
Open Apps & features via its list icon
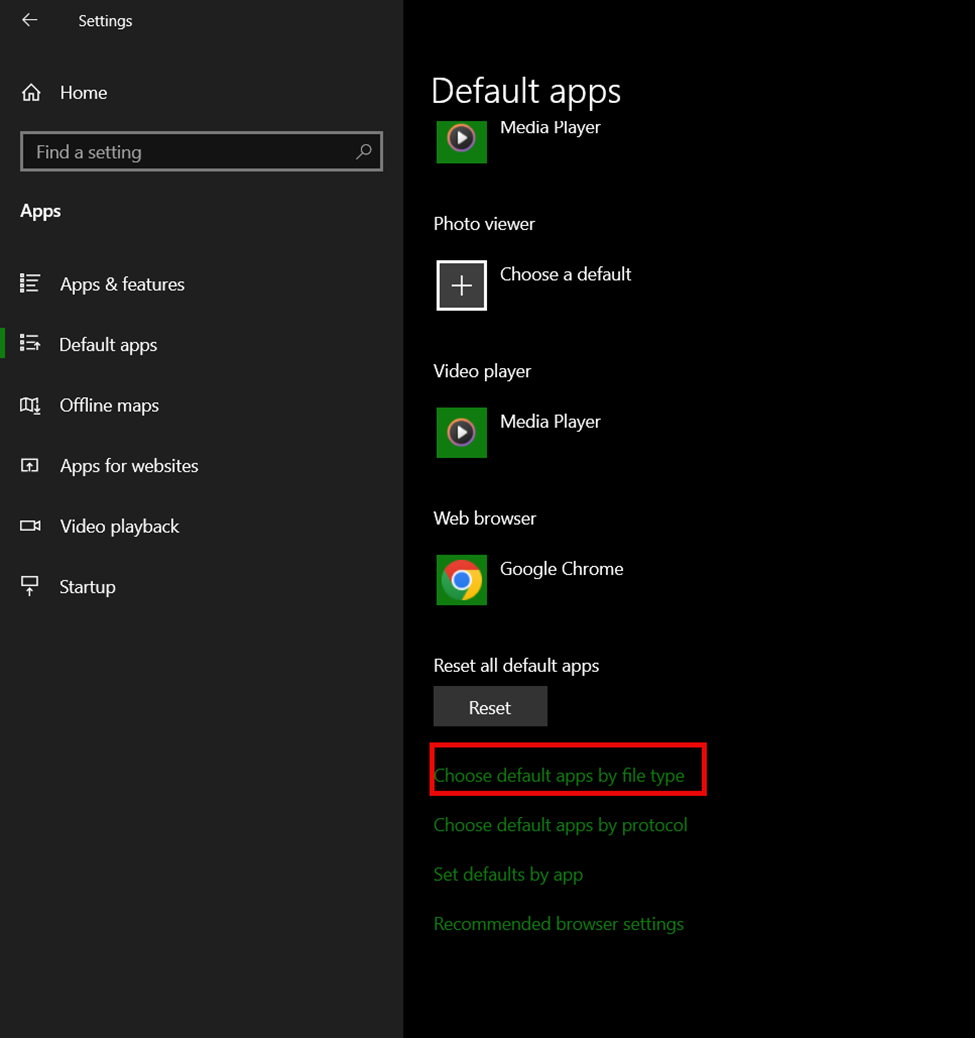(30, 284)
